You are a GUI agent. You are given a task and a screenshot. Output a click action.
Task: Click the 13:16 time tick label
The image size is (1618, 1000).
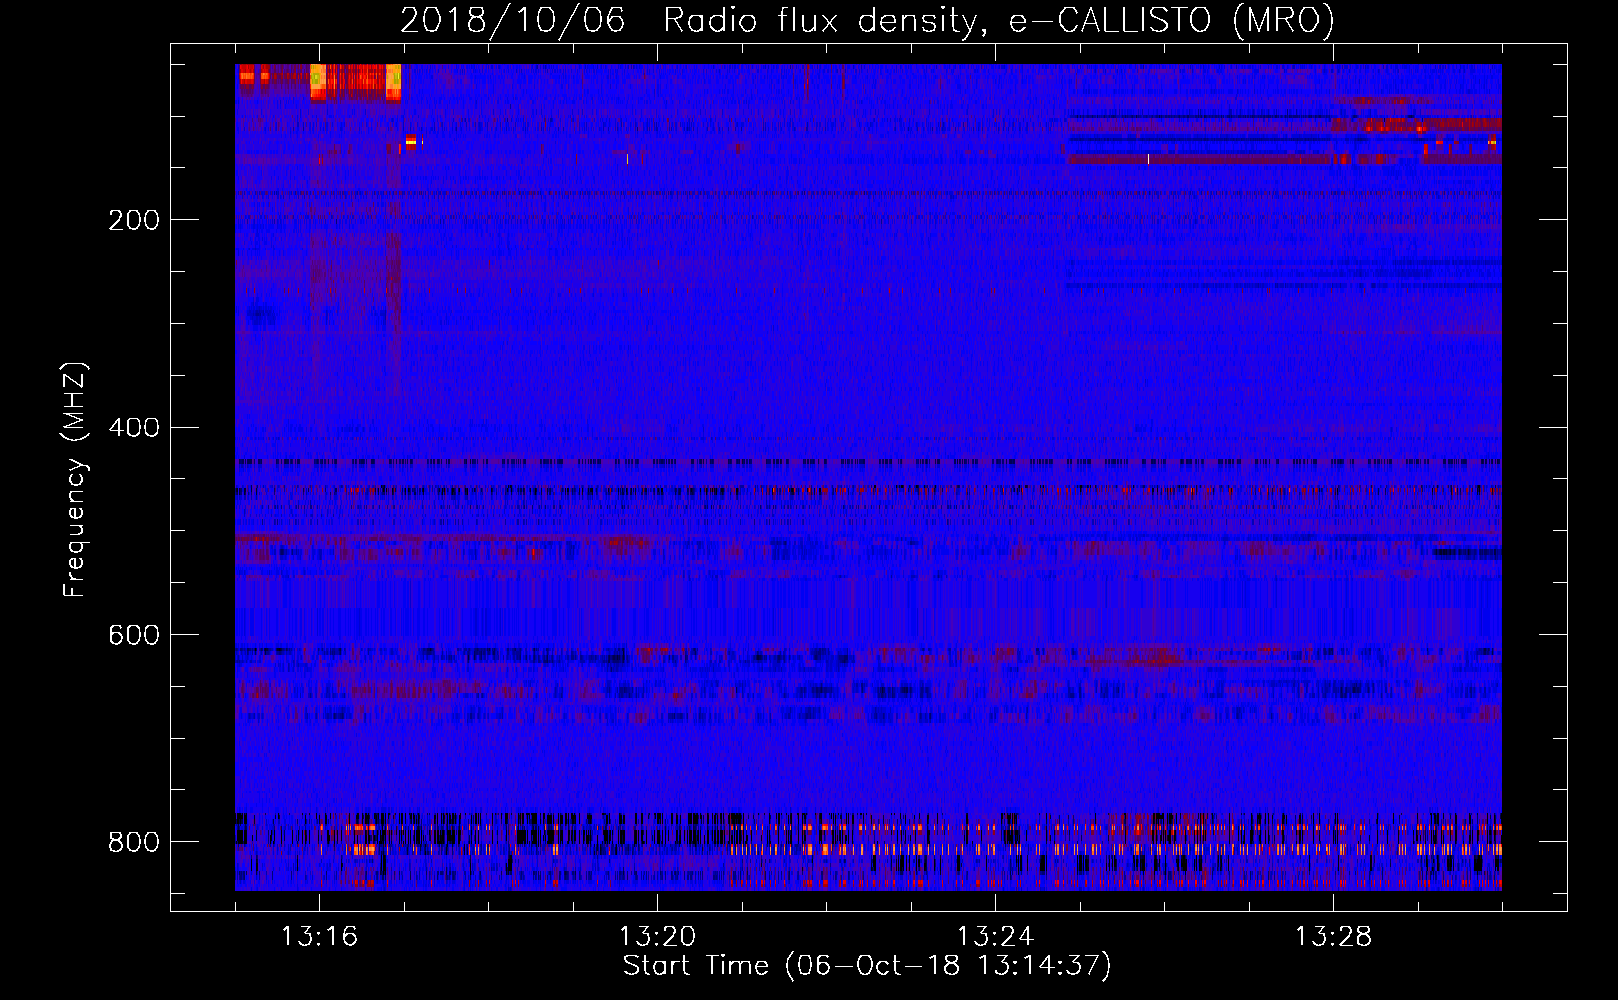click(319, 937)
